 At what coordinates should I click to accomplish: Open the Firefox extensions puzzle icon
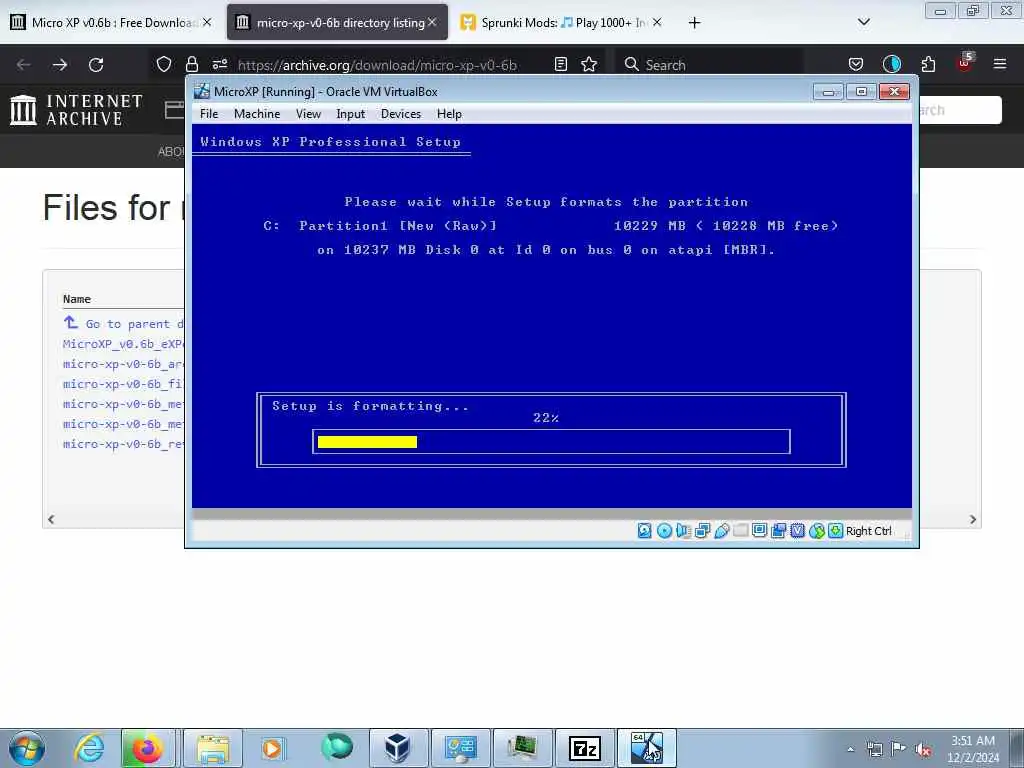coord(928,64)
